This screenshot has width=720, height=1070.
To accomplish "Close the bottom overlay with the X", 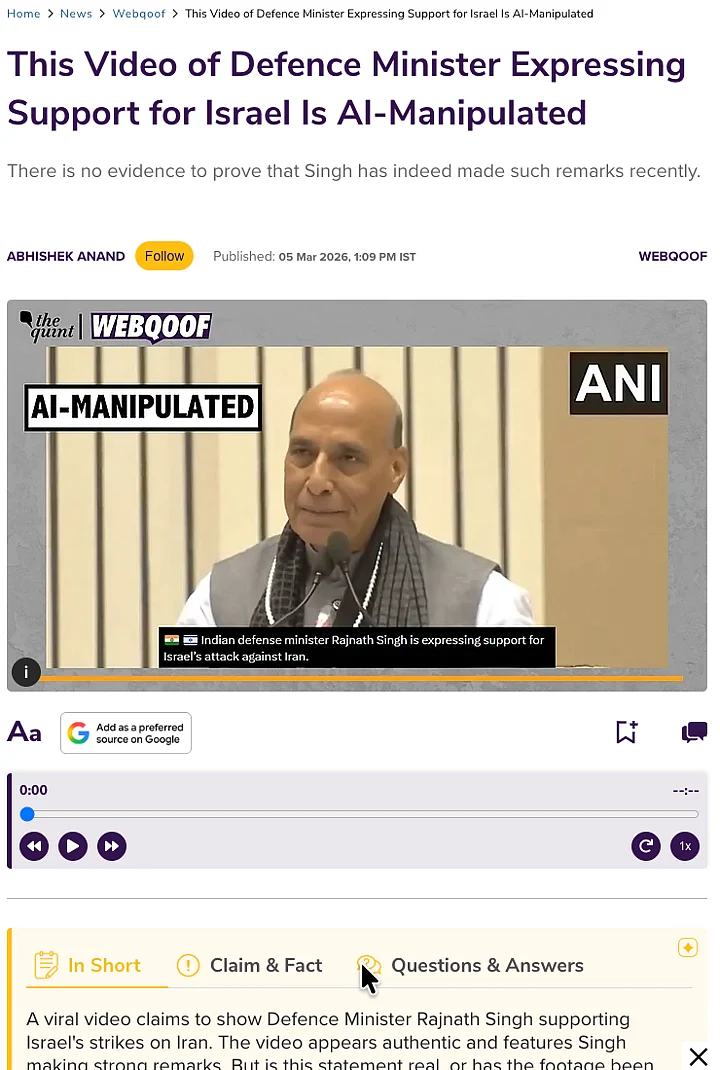I will coord(698,1057).
